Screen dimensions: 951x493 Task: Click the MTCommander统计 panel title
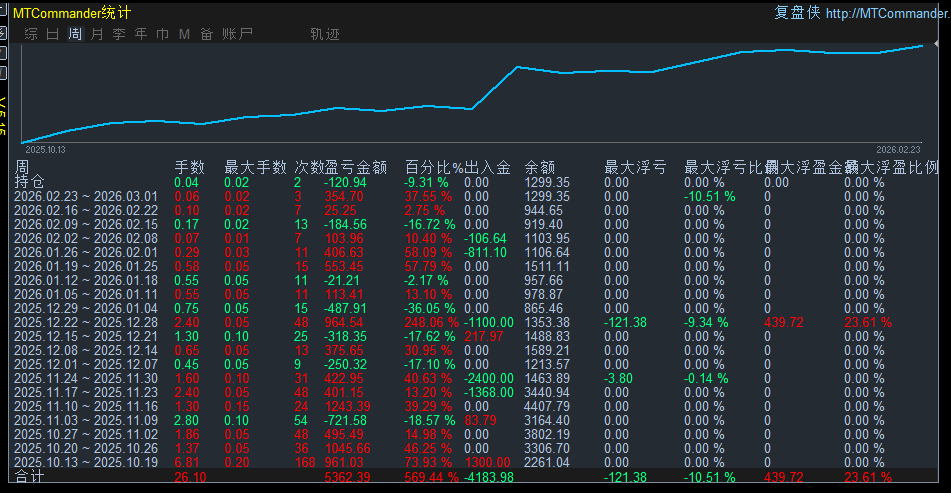pyautogui.click(x=72, y=13)
